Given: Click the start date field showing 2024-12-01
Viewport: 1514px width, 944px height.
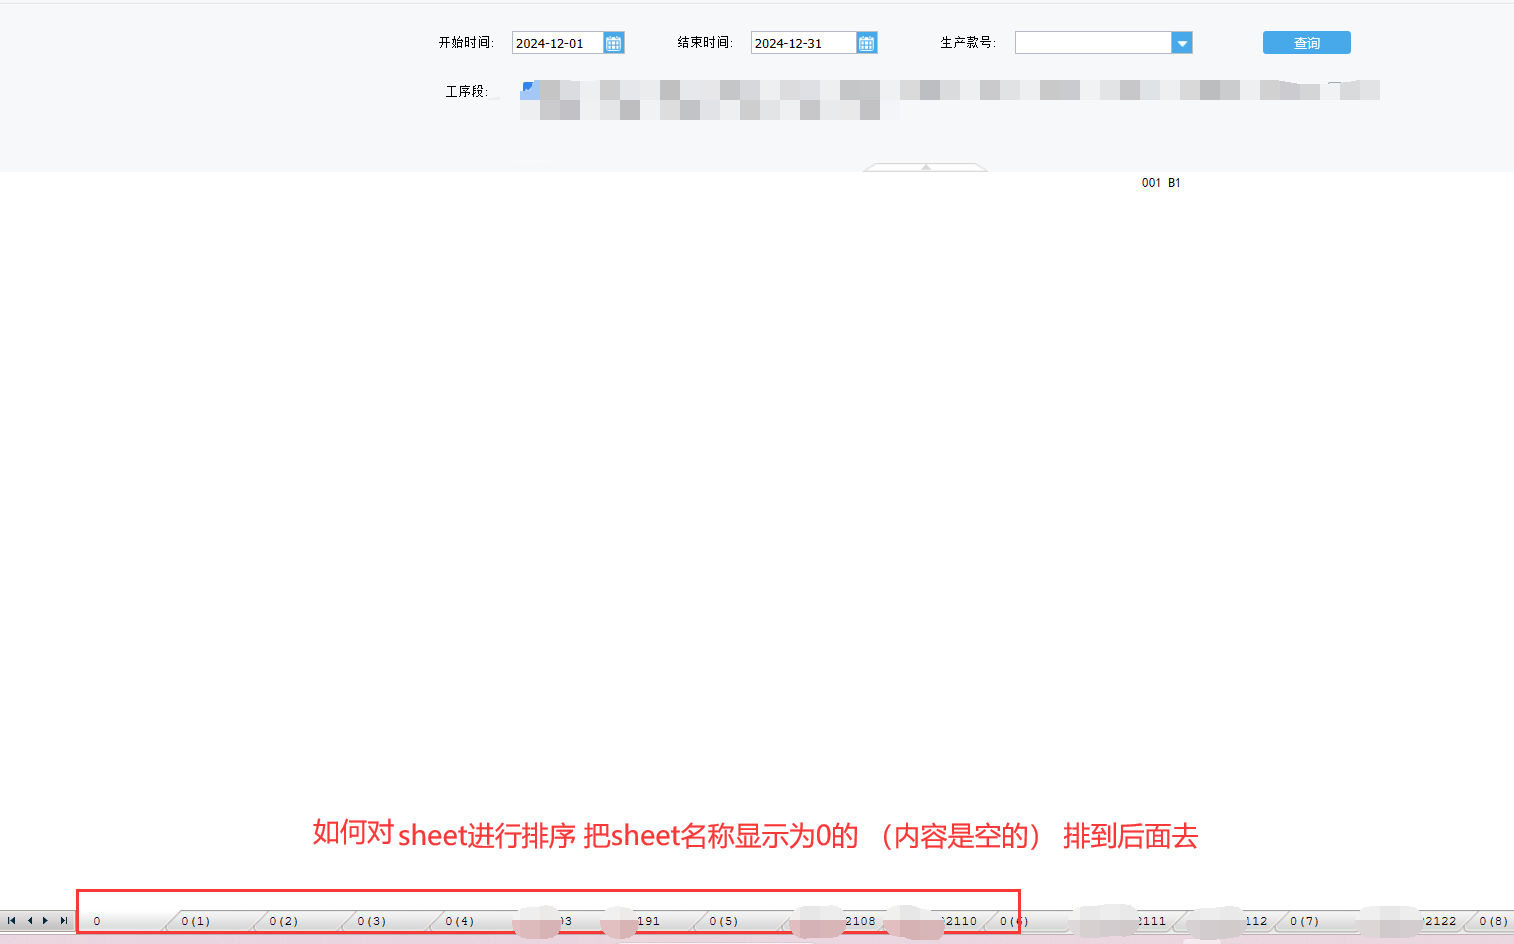Looking at the screenshot, I should [556, 43].
